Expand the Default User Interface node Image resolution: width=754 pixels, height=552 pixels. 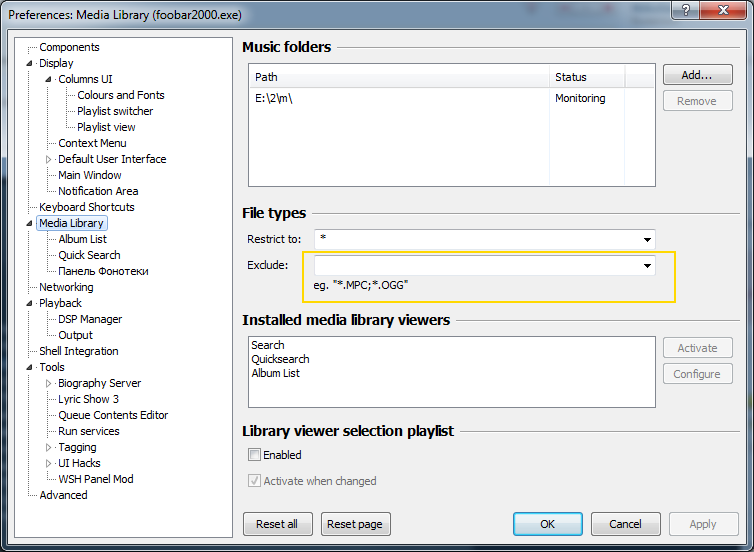tap(49, 159)
